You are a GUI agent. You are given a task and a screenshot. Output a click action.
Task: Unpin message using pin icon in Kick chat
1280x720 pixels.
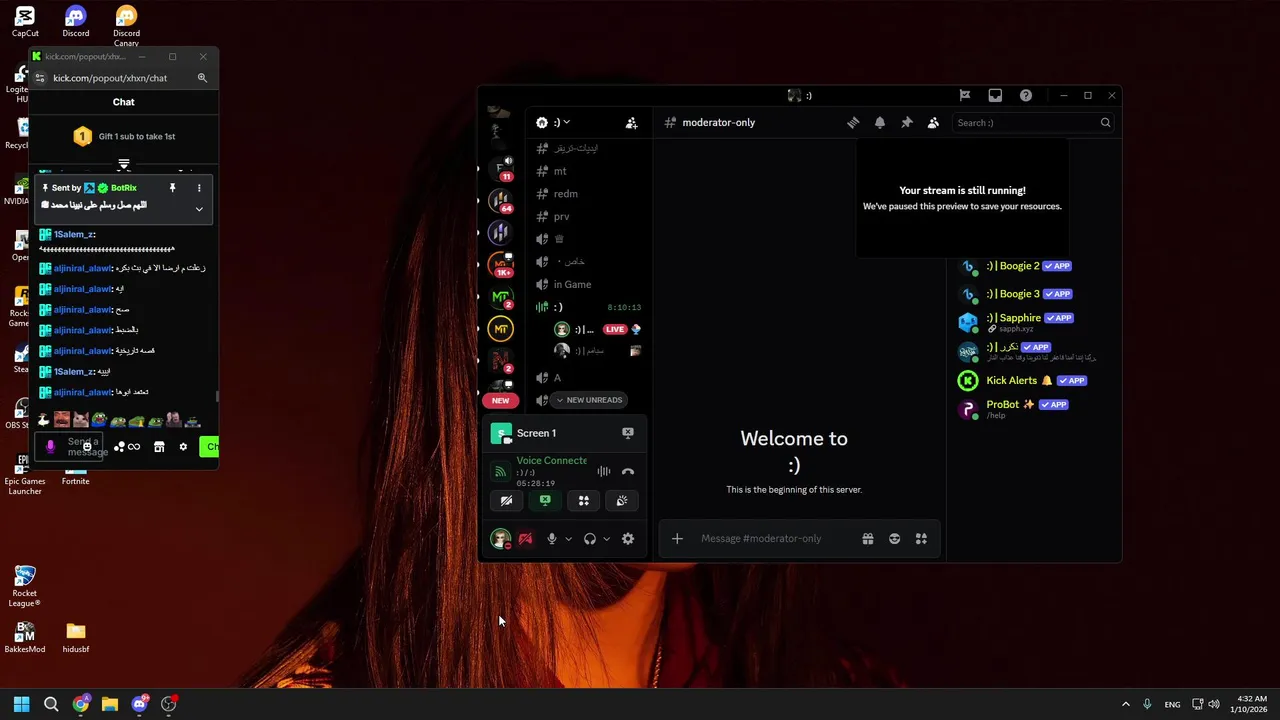[x=172, y=188]
